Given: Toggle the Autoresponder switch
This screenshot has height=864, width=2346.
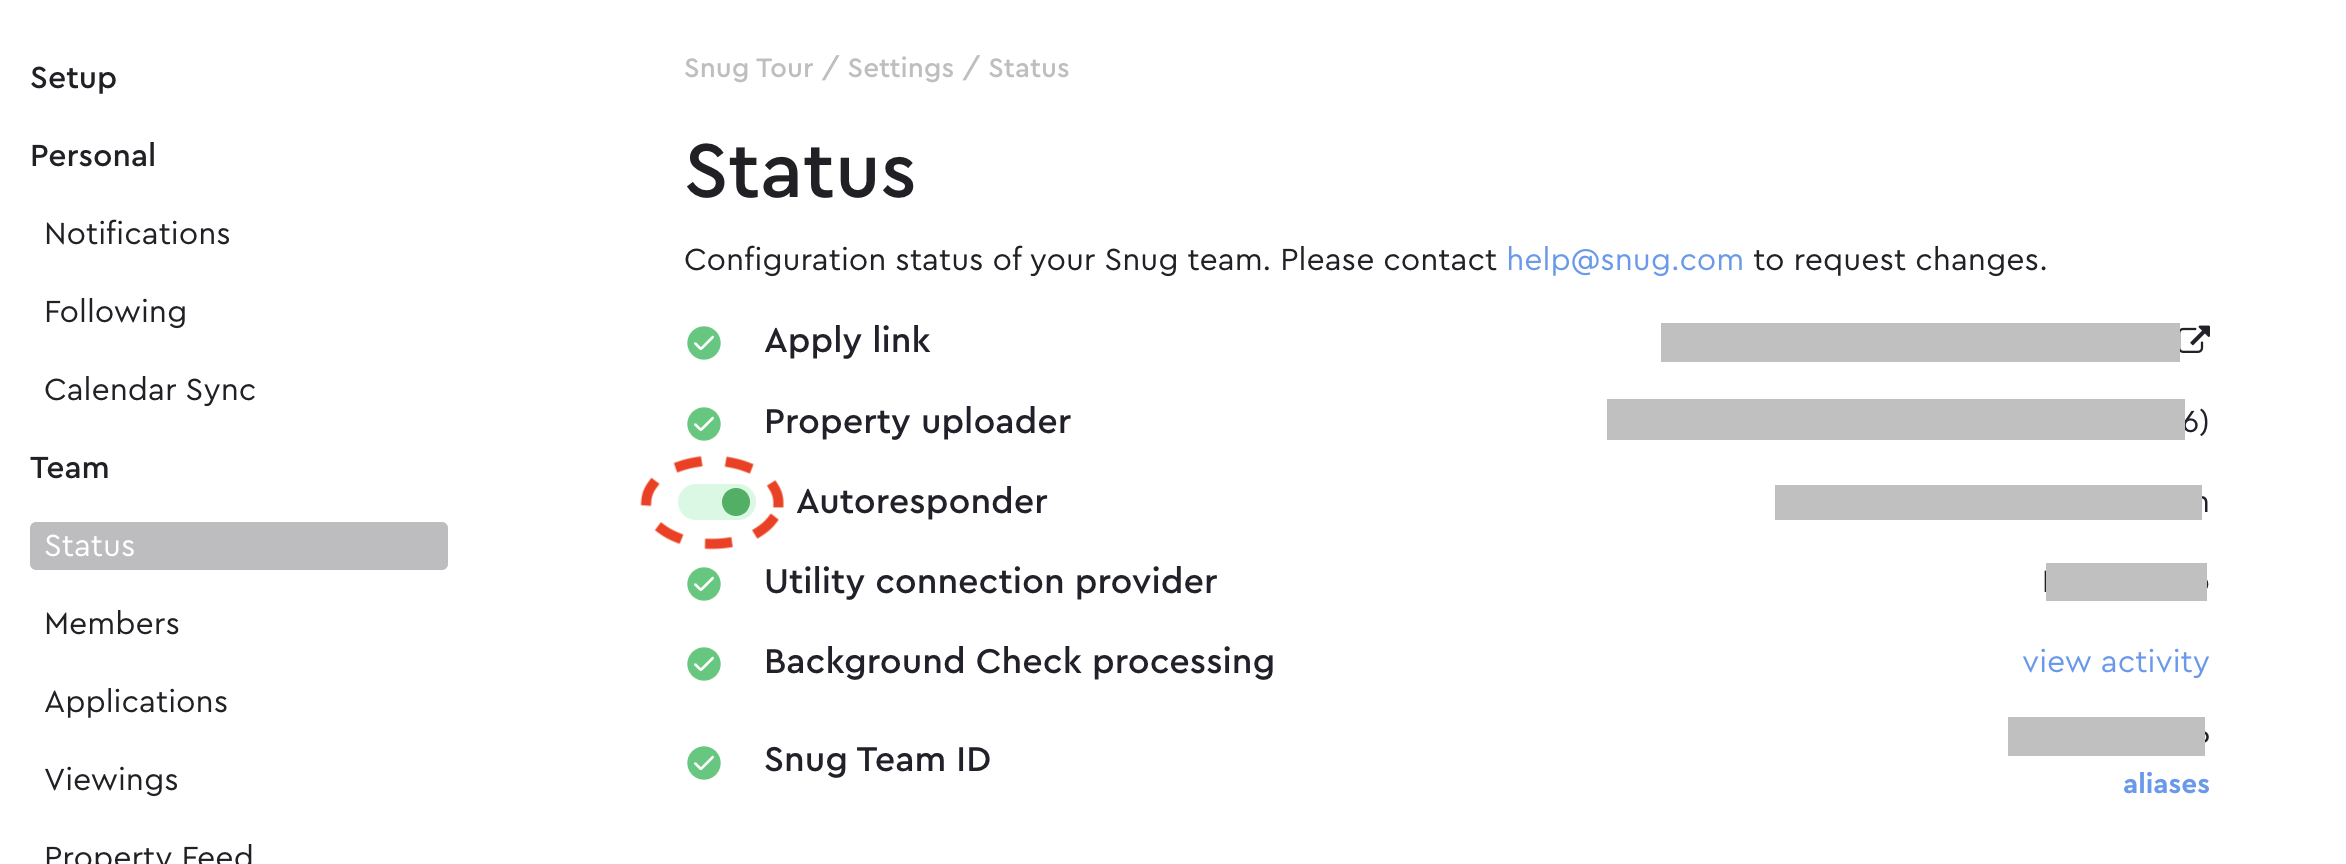Looking at the screenshot, I should click(x=716, y=502).
